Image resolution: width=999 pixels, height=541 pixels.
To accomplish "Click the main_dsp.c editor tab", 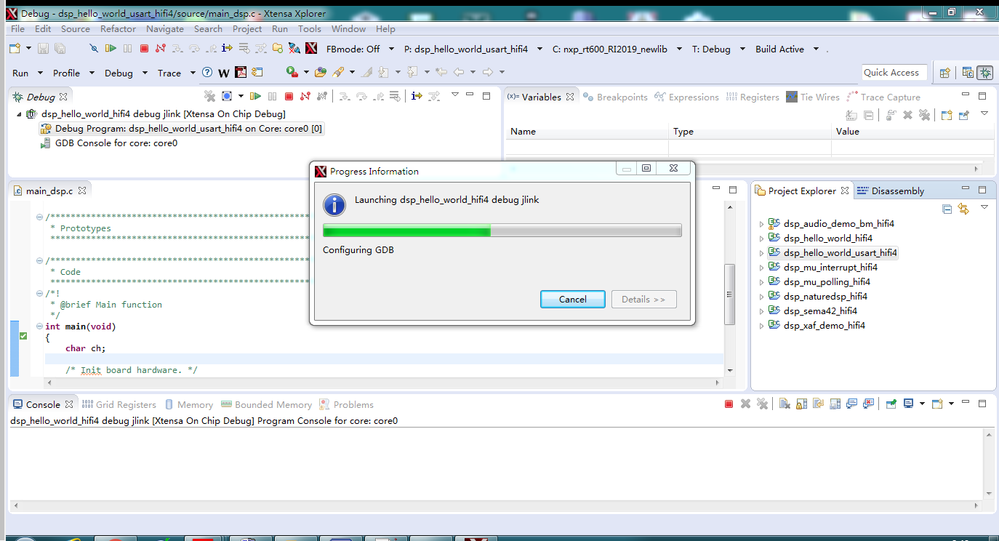I will (49, 191).
